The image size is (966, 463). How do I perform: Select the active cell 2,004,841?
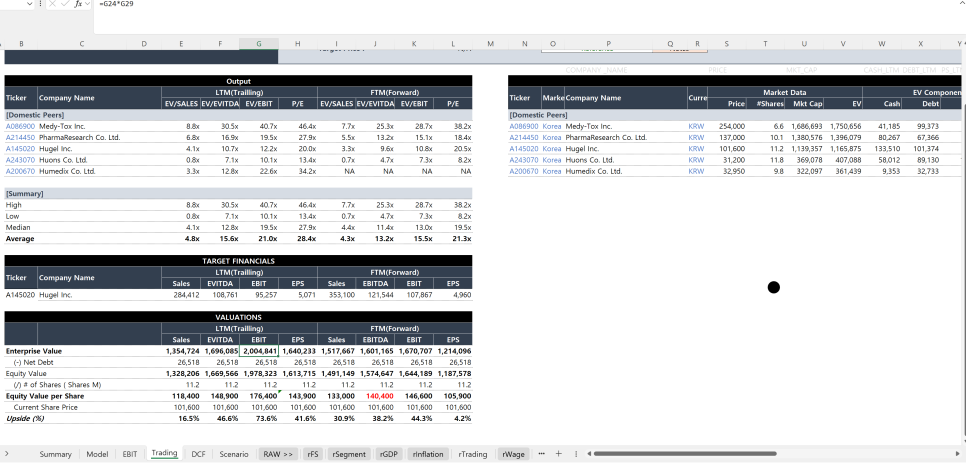(x=259, y=351)
